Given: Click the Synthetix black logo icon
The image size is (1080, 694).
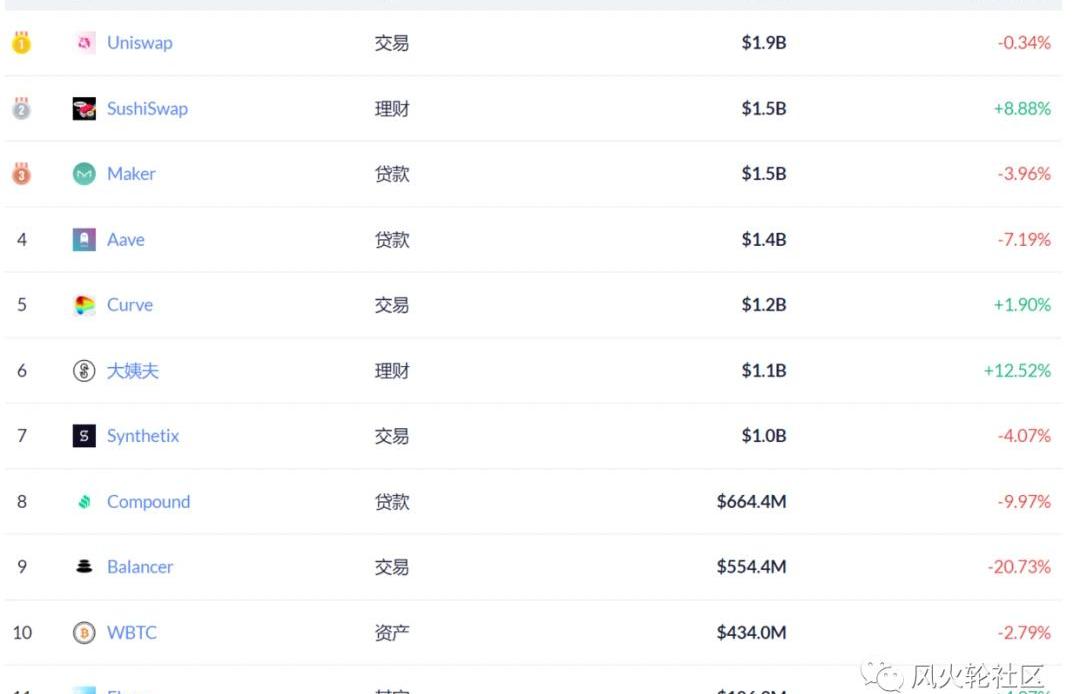Looking at the screenshot, I should 84,436.
